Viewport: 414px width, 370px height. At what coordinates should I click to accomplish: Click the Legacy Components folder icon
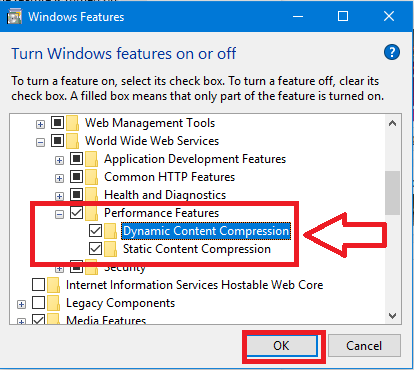[x=53, y=303]
